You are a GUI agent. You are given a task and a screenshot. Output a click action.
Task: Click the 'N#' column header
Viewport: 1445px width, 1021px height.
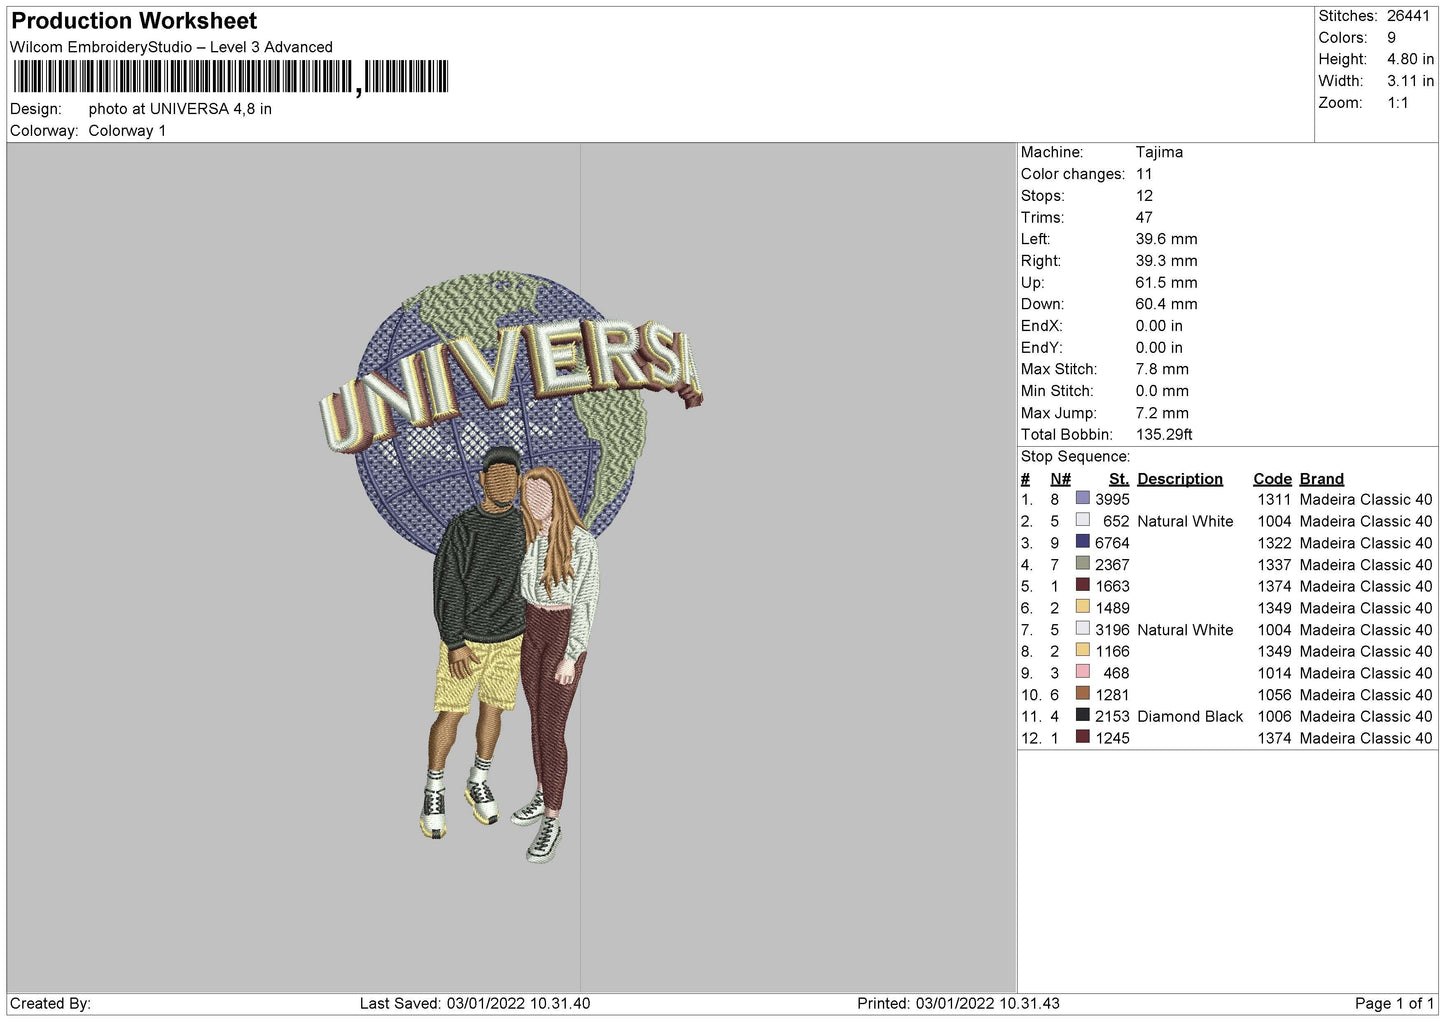pos(1060,479)
